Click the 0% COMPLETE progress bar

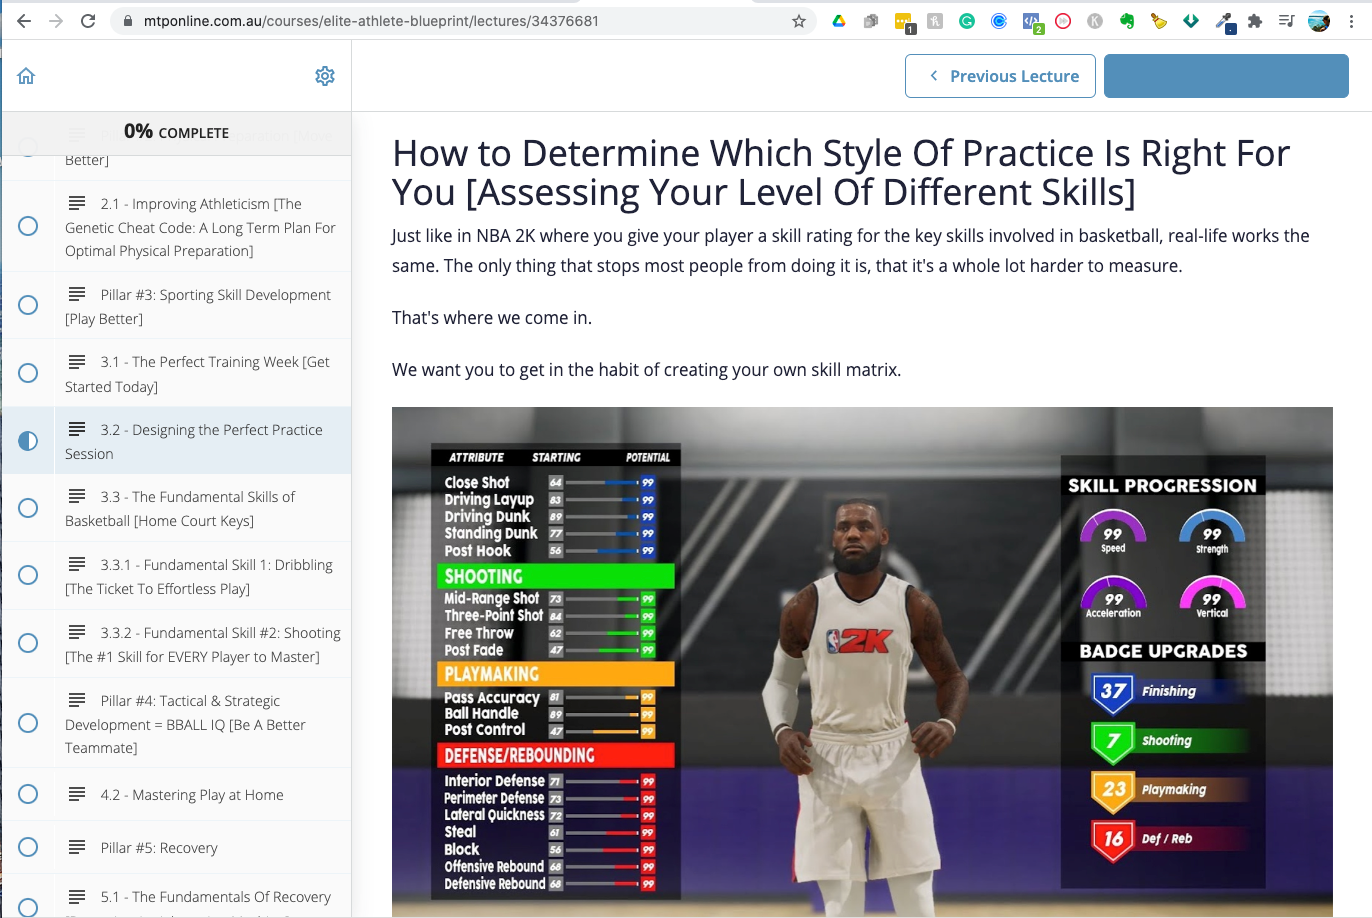(x=176, y=131)
